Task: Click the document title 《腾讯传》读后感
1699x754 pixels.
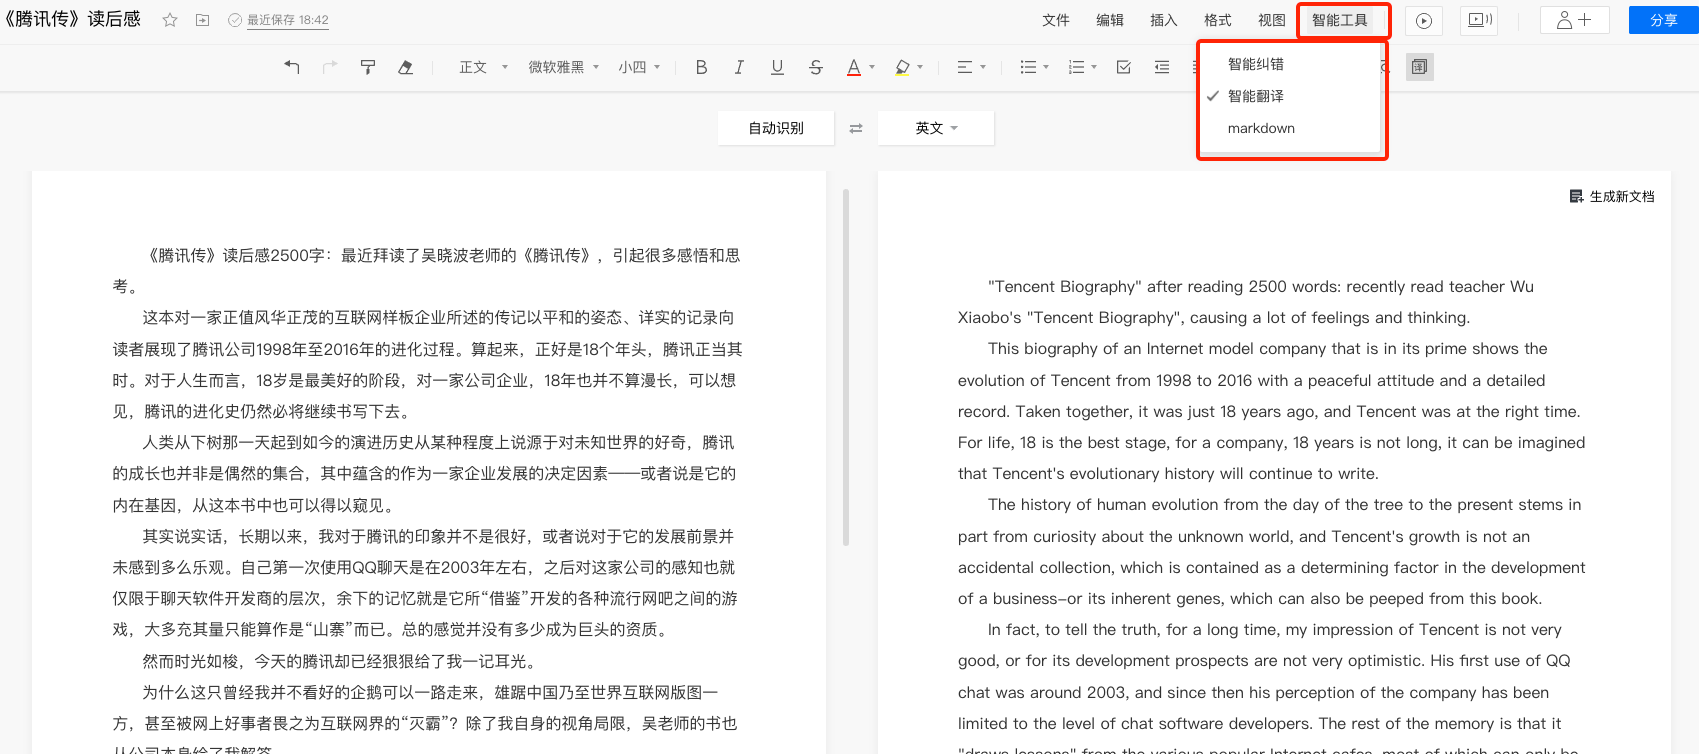Action: (72, 20)
